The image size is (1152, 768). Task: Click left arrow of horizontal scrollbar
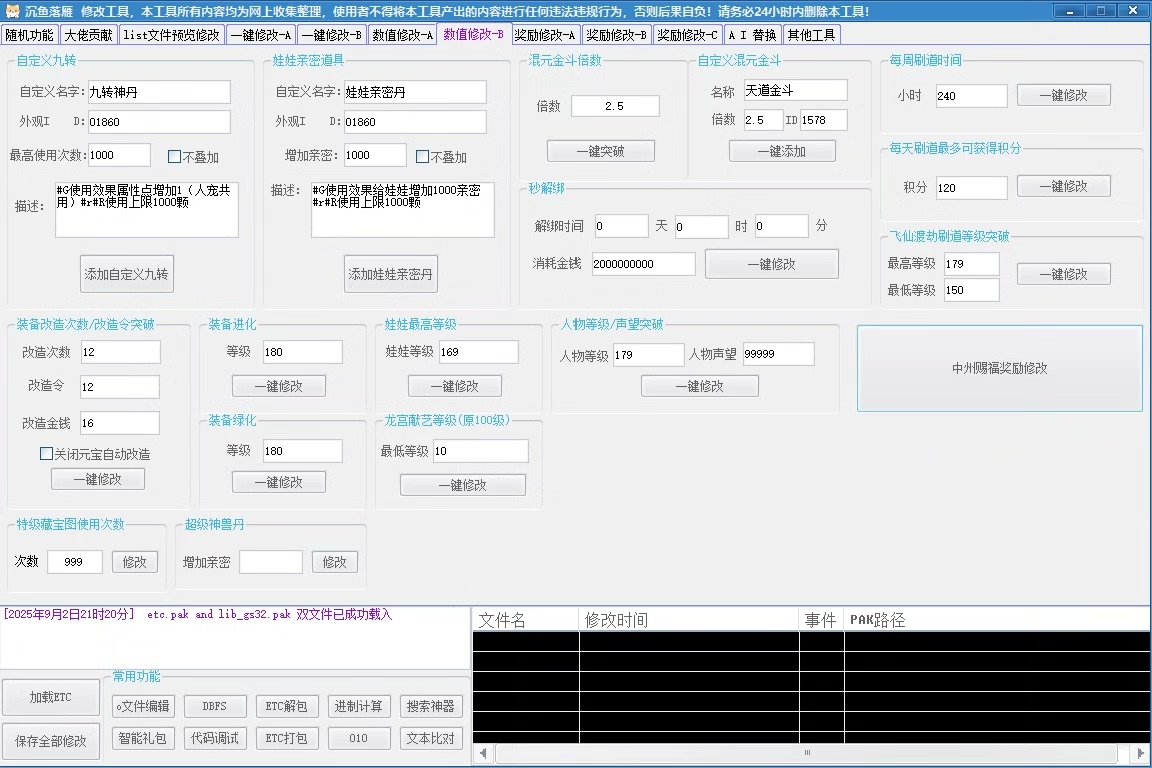483,753
